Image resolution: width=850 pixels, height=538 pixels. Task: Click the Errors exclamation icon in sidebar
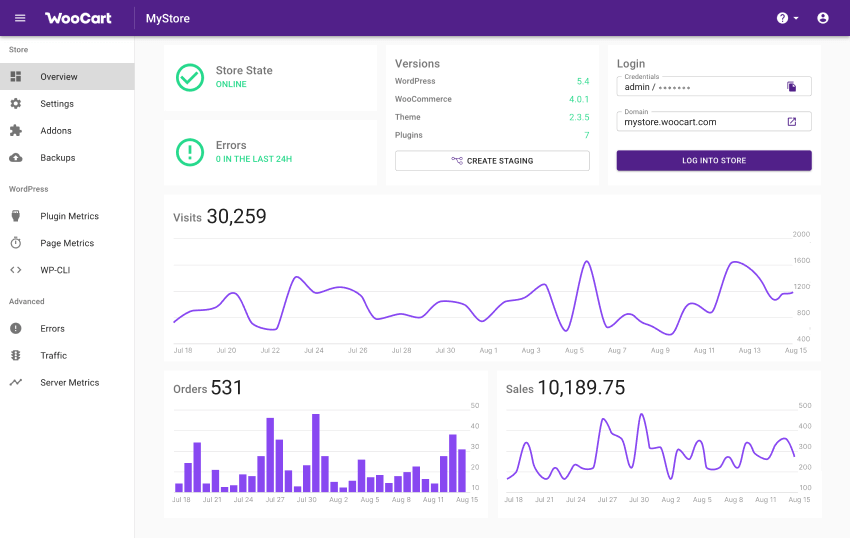tap(16, 328)
